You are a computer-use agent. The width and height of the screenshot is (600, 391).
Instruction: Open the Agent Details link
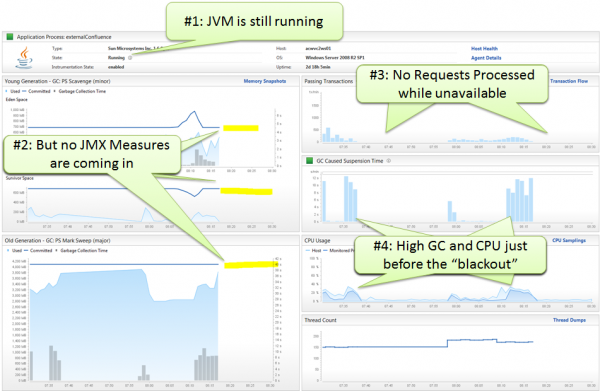pos(486,58)
